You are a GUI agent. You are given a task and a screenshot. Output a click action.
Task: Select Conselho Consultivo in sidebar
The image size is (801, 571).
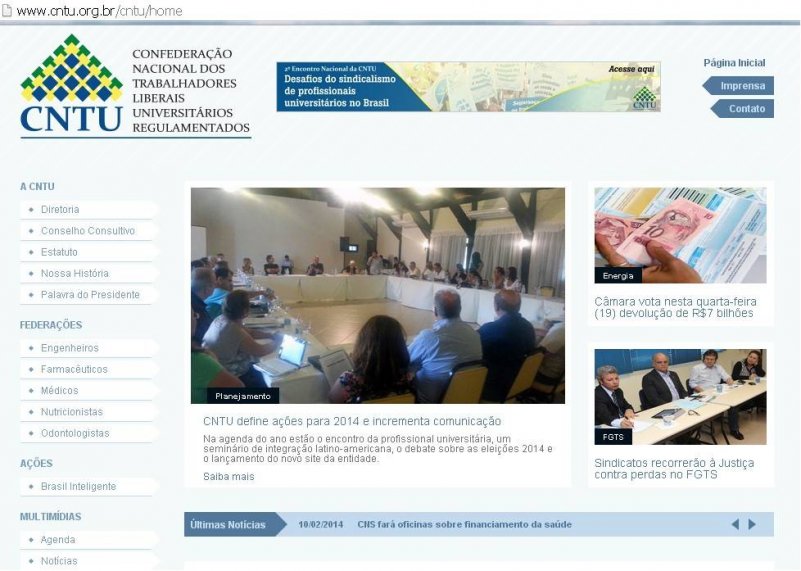pyautogui.click(x=87, y=231)
